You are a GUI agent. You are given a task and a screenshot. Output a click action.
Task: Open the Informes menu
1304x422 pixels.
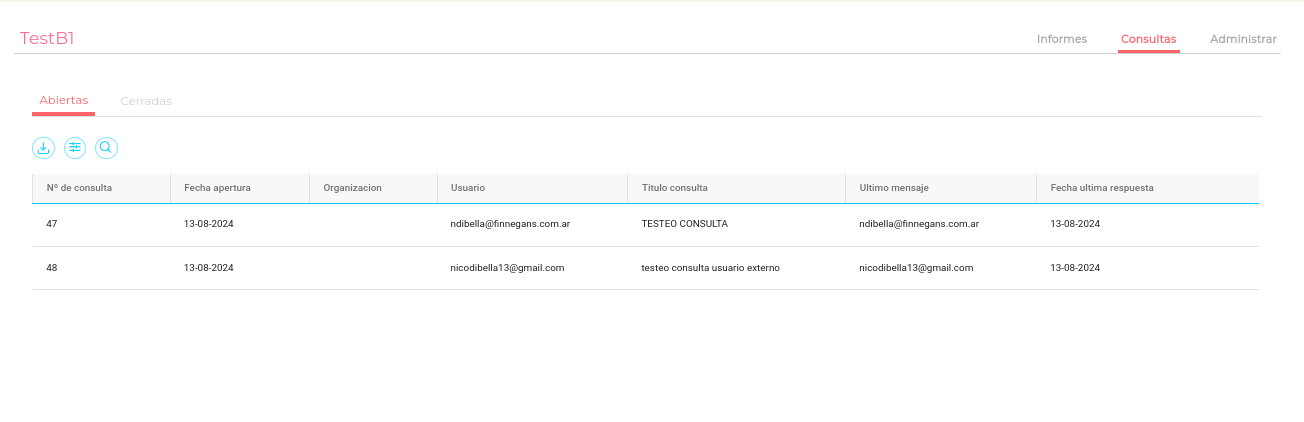click(x=1062, y=39)
